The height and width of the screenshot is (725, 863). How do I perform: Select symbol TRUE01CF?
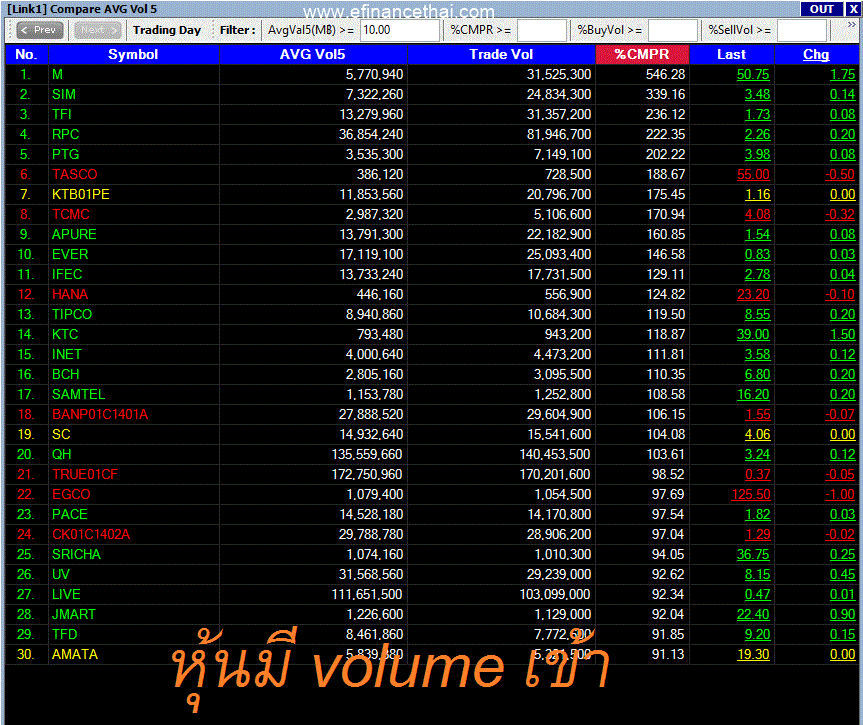pyautogui.click(x=85, y=475)
